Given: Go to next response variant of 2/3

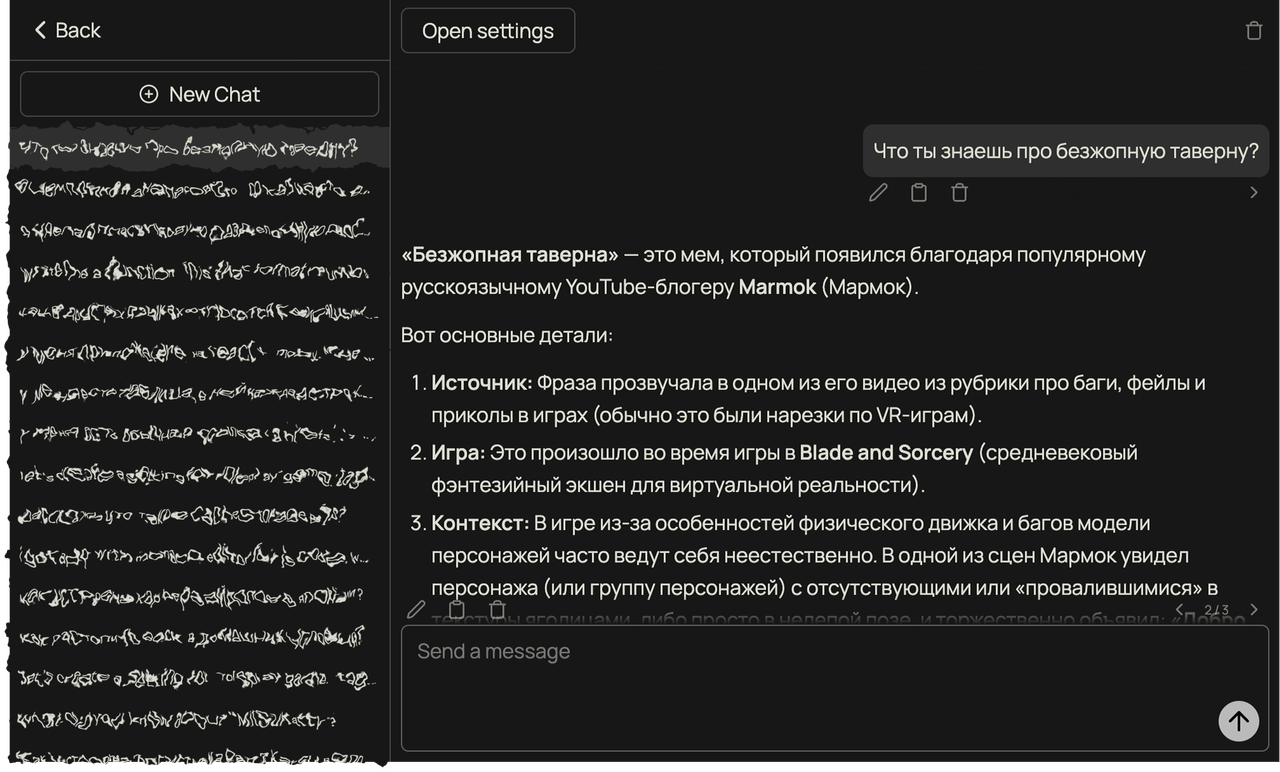Looking at the screenshot, I should (1254, 609).
